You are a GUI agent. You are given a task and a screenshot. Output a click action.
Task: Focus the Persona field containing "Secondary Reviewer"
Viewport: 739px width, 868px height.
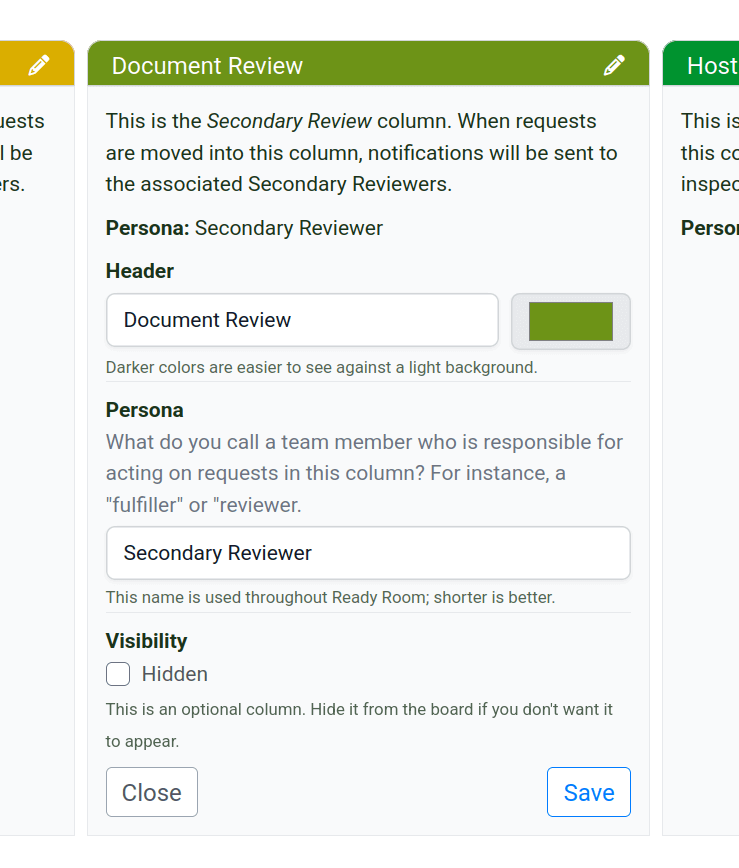point(367,553)
